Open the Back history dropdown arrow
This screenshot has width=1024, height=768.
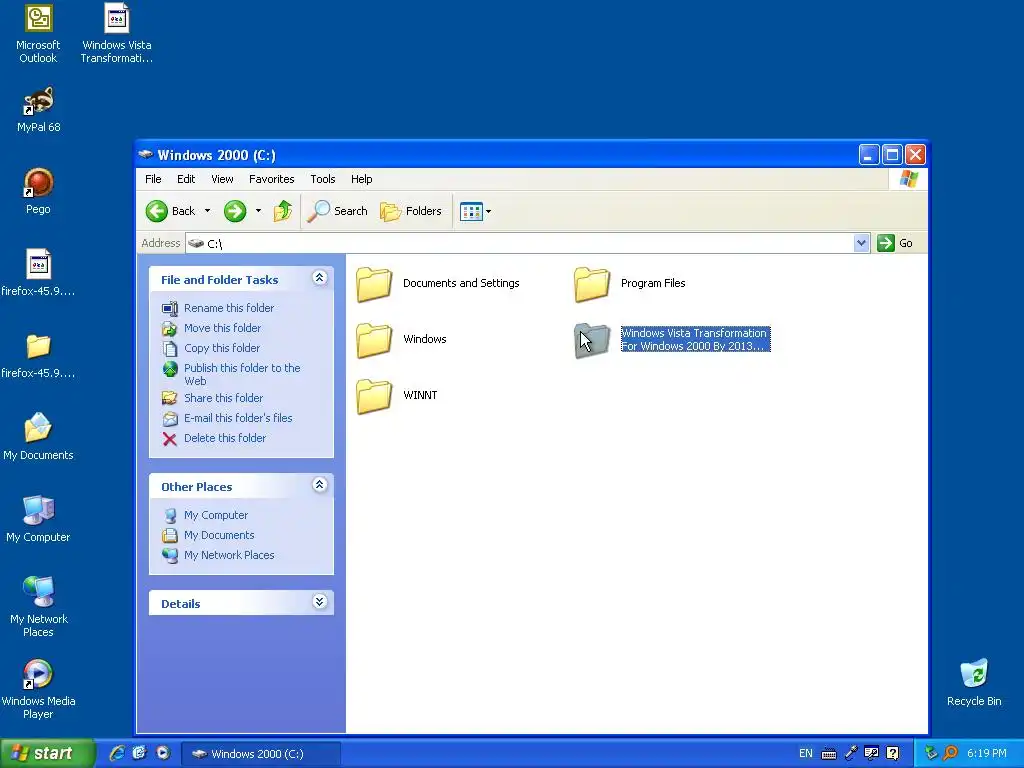pyautogui.click(x=207, y=211)
